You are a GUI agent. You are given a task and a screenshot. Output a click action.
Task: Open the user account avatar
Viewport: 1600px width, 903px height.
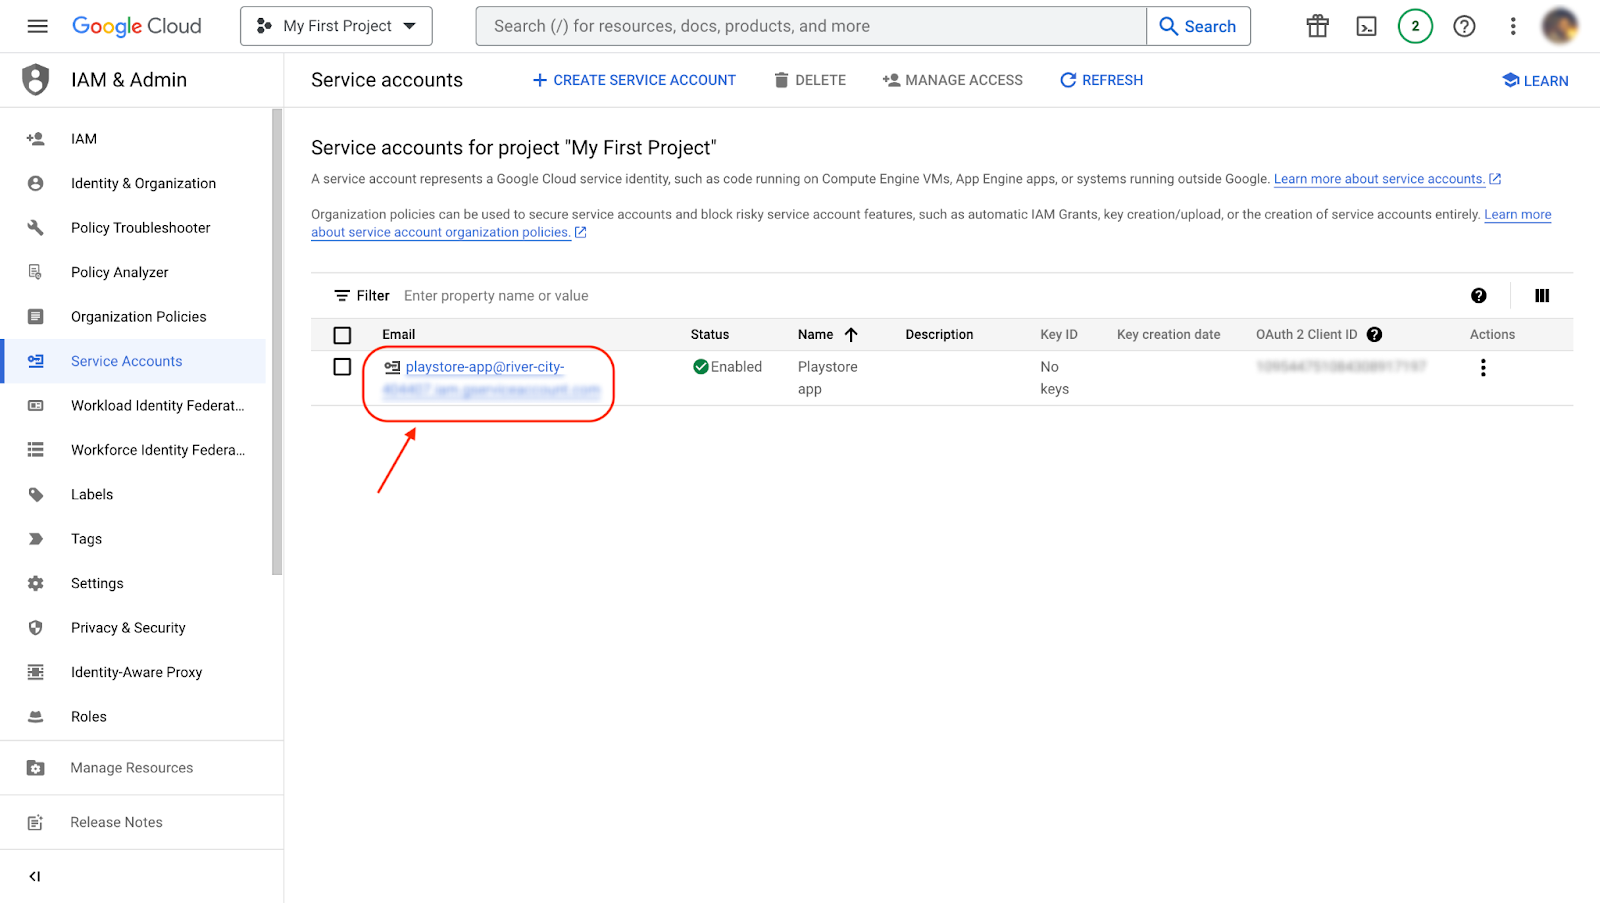tap(1558, 26)
